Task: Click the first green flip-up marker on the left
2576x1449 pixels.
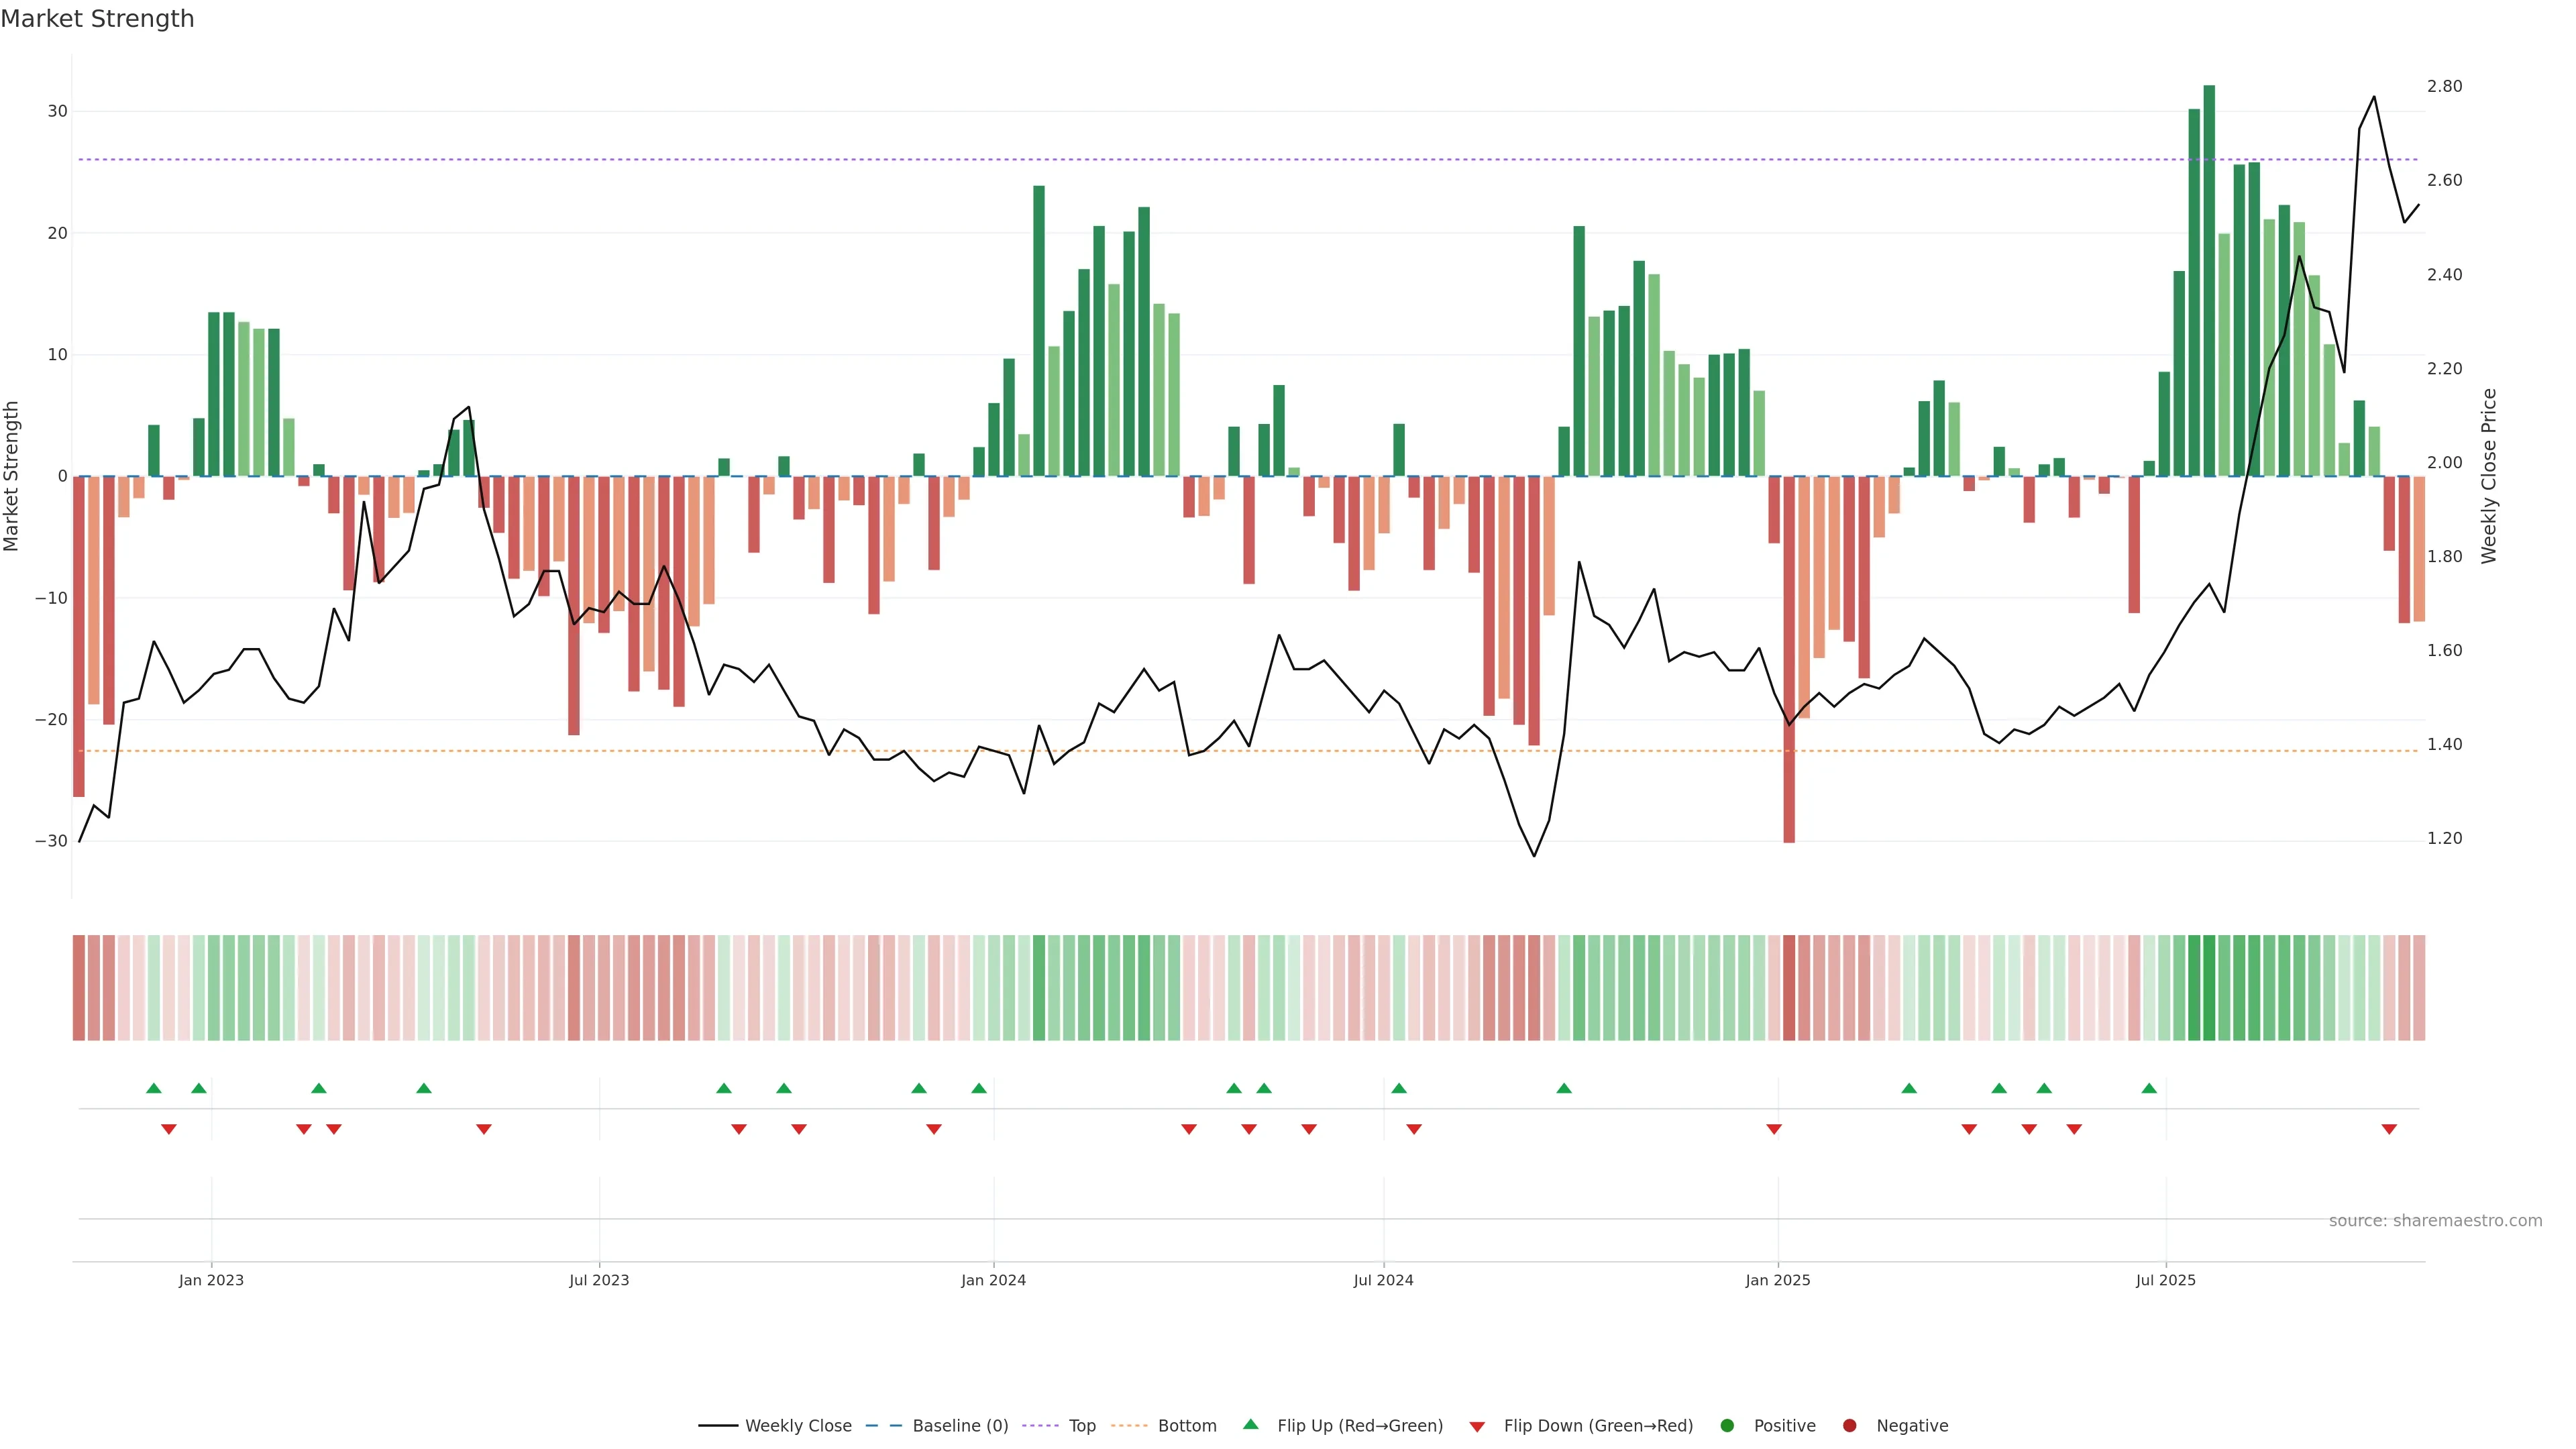Action: [x=153, y=1088]
